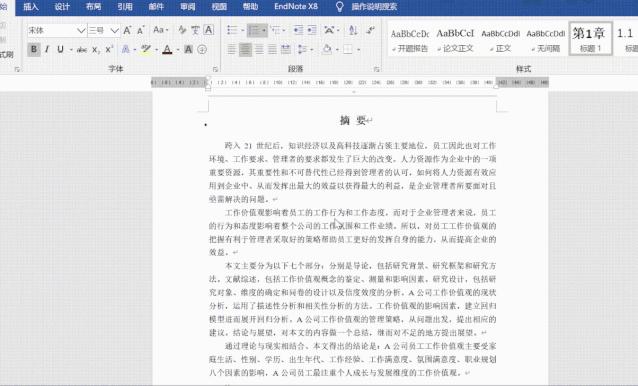Align paragraph to the left
This screenshot has height=386, width=638.
pos(232,50)
